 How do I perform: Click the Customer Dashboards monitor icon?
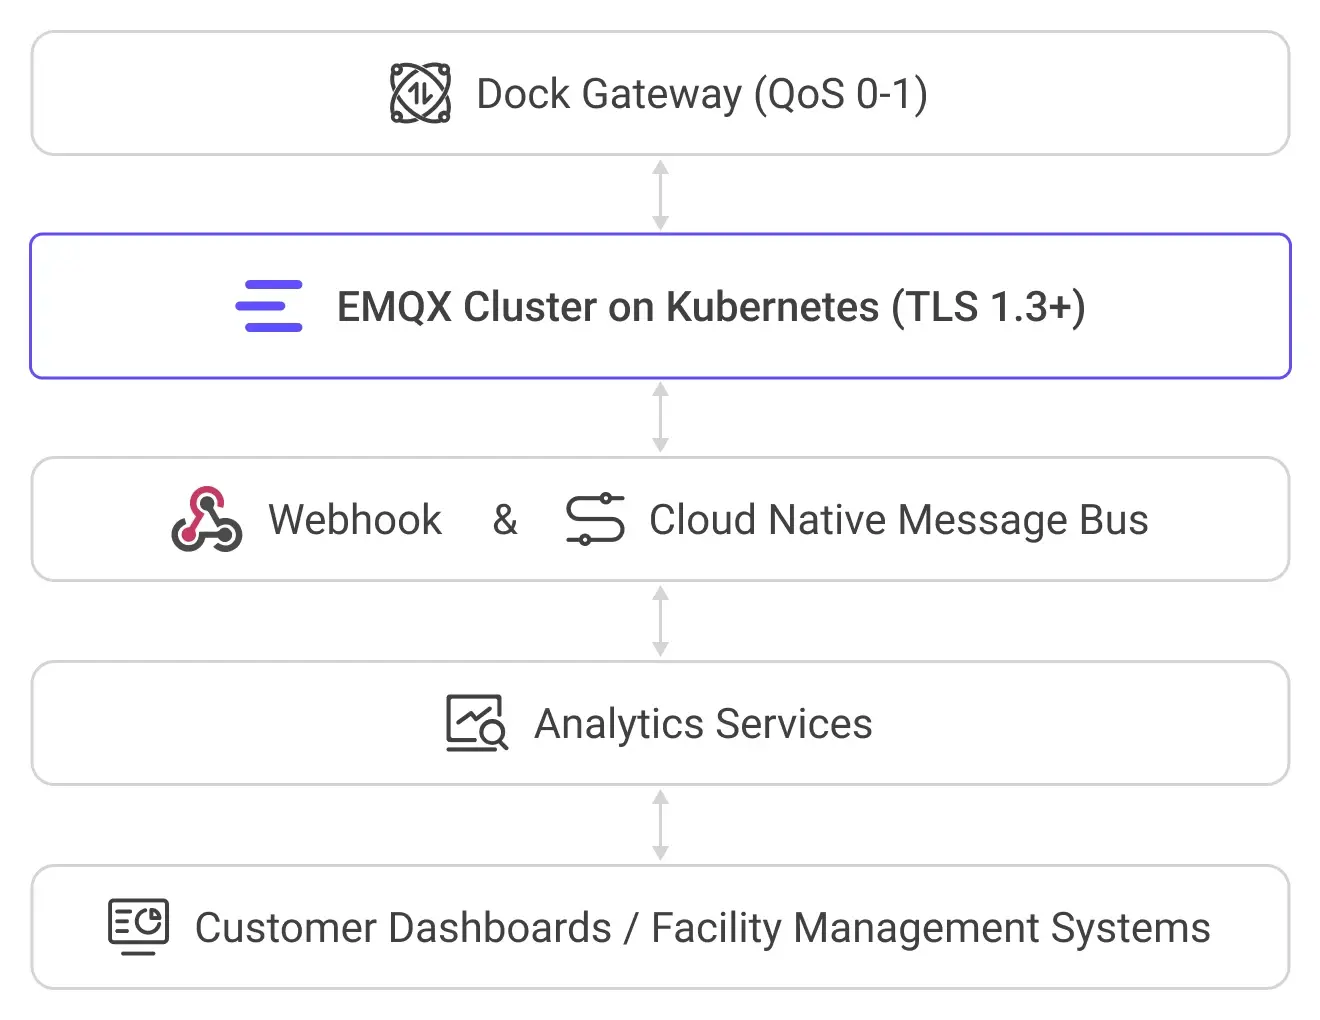[138, 927]
